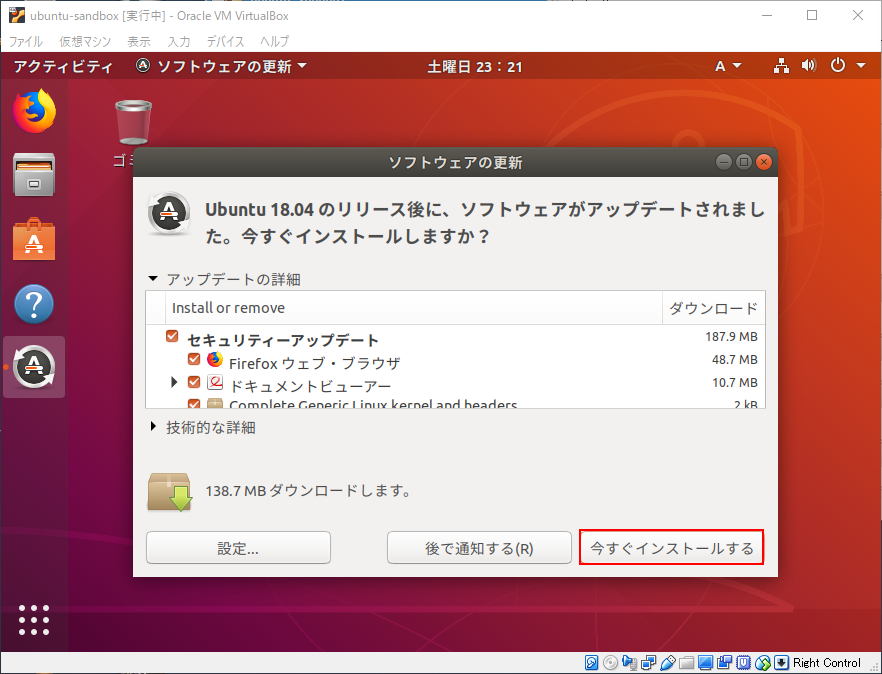882x674 pixels.
Task: Open the ヘルプ menu
Action: pyautogui.click(x=274, y=41)
